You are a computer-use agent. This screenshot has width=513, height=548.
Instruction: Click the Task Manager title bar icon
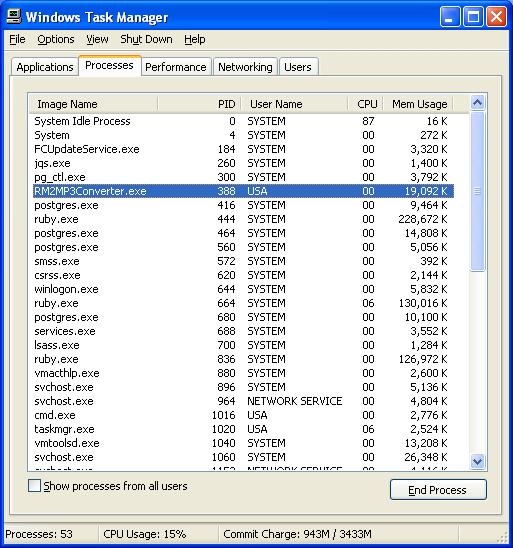click(x=14, y=16)
